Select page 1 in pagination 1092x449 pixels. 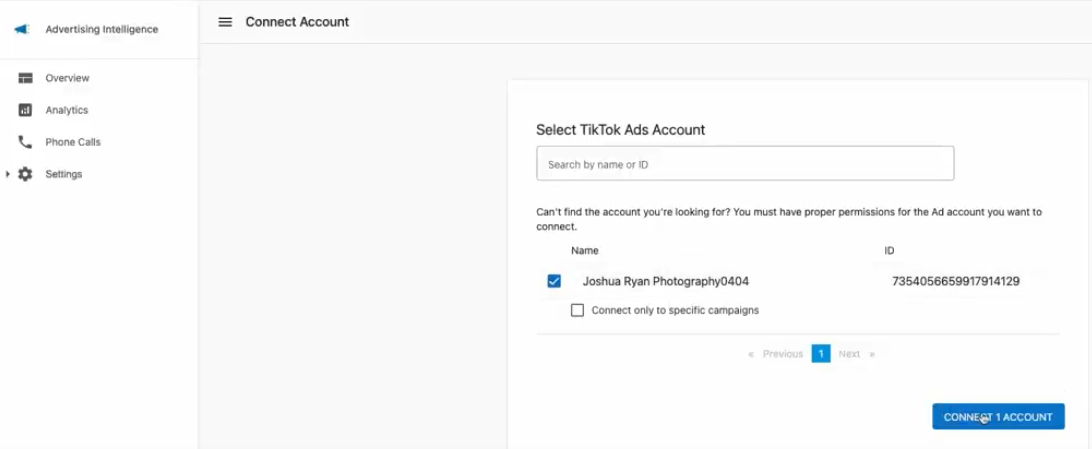(821, 354)
